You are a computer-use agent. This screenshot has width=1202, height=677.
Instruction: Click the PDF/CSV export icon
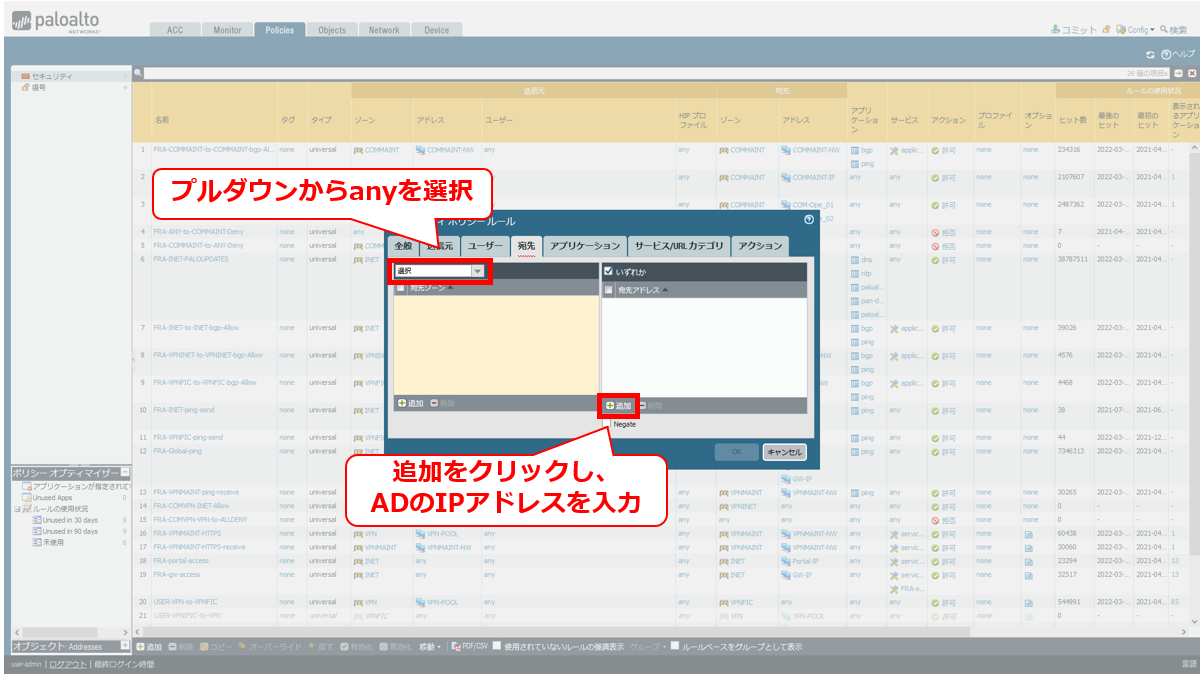point(456,647)
